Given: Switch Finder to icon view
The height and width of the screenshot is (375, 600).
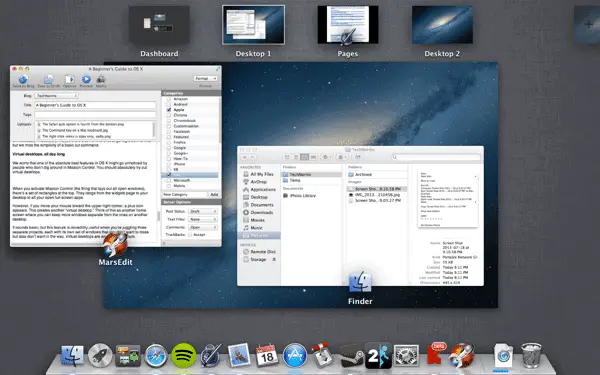Looking at the screenshot, I should (287, 157).
